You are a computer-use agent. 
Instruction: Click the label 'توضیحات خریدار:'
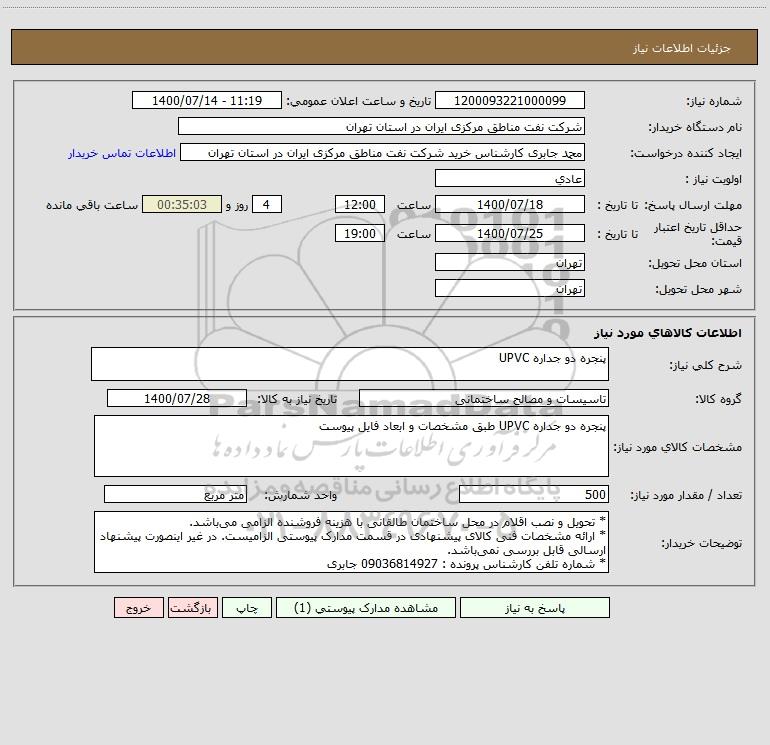coord(702,543)
